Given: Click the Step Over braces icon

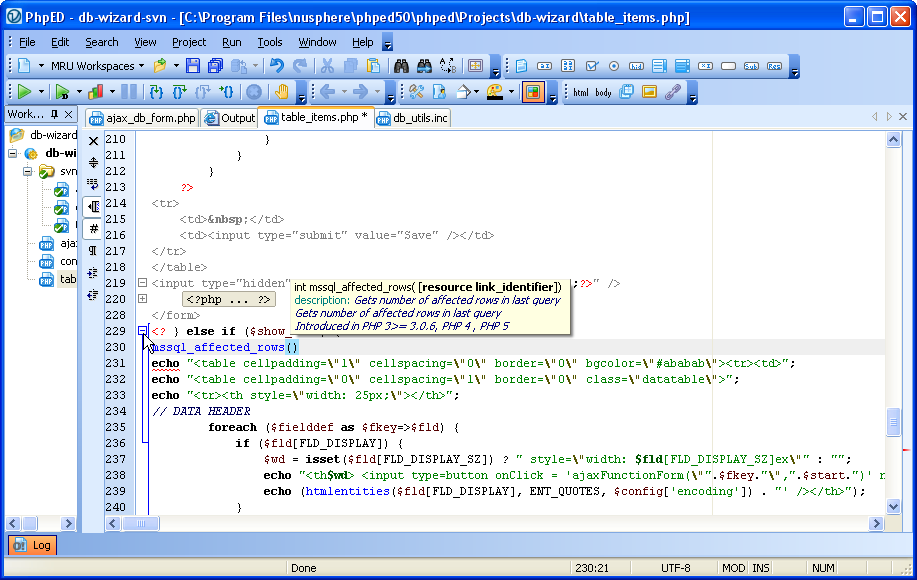Looking at the screenshot, I should click(179, 92).
